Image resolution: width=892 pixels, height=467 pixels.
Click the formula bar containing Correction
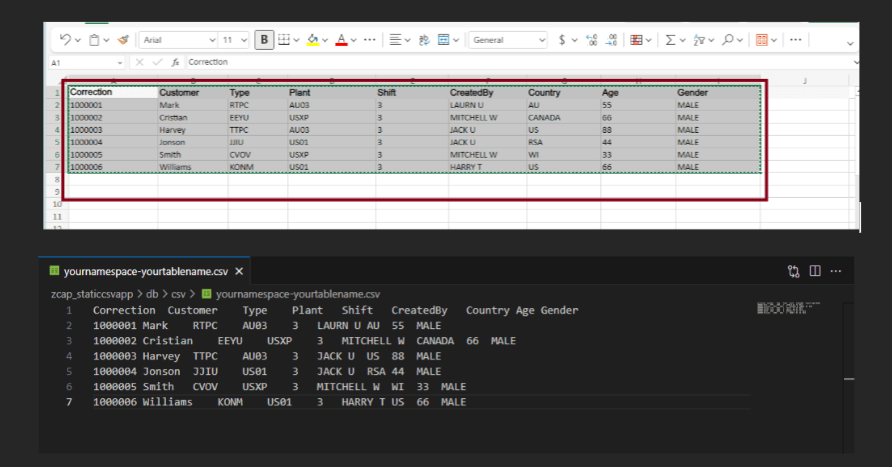coord(518,62)
